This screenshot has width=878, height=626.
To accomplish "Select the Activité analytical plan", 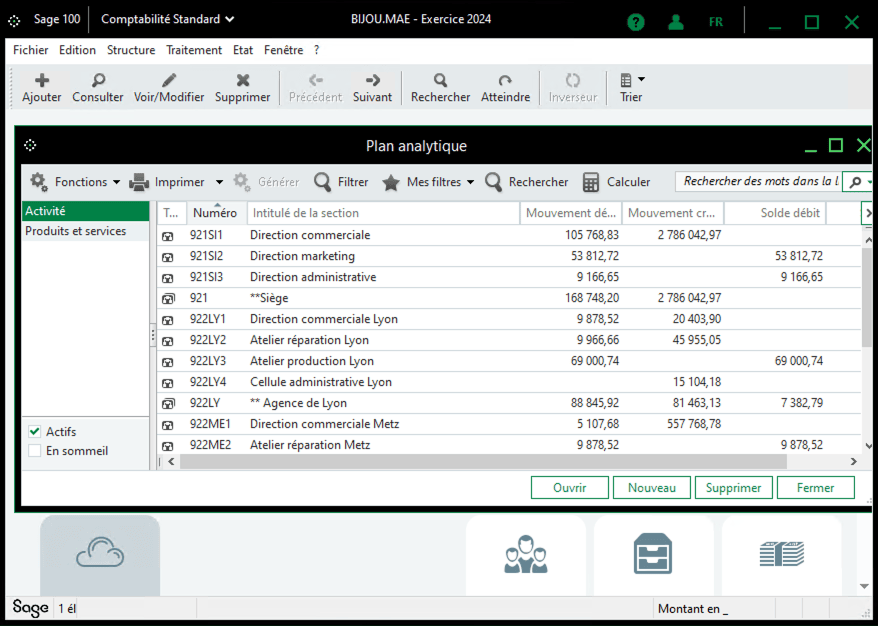I will click(86, 211).
